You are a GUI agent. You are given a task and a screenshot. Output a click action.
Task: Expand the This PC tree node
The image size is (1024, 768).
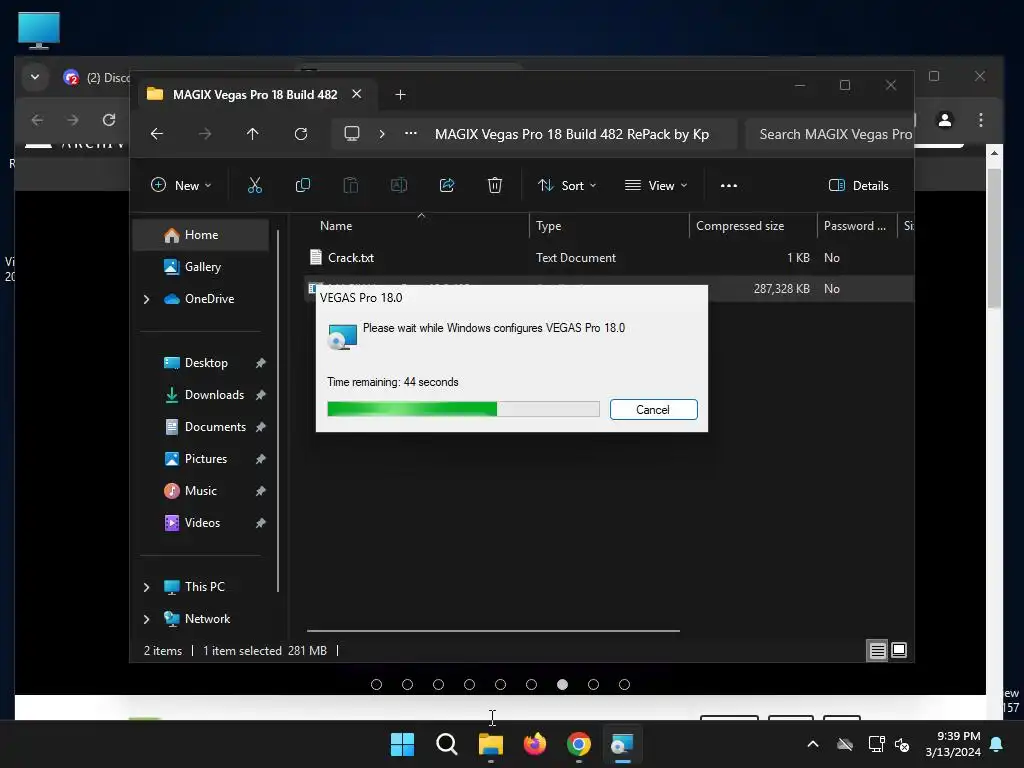click(x=146, y=587)
